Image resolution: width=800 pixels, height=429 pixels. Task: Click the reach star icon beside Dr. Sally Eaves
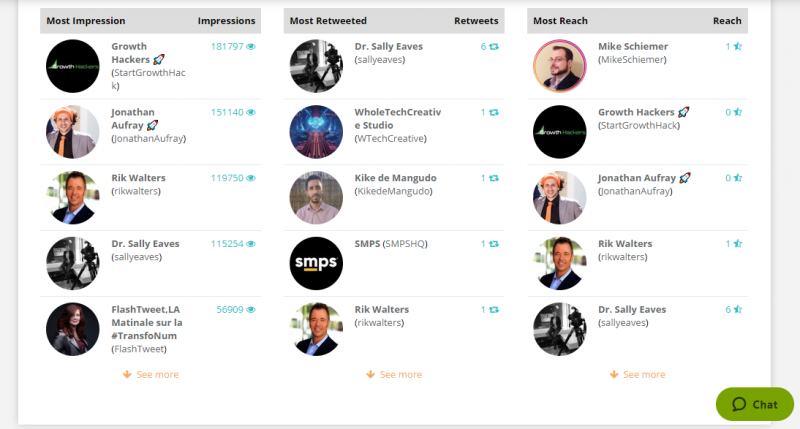(x=738, y=310)
